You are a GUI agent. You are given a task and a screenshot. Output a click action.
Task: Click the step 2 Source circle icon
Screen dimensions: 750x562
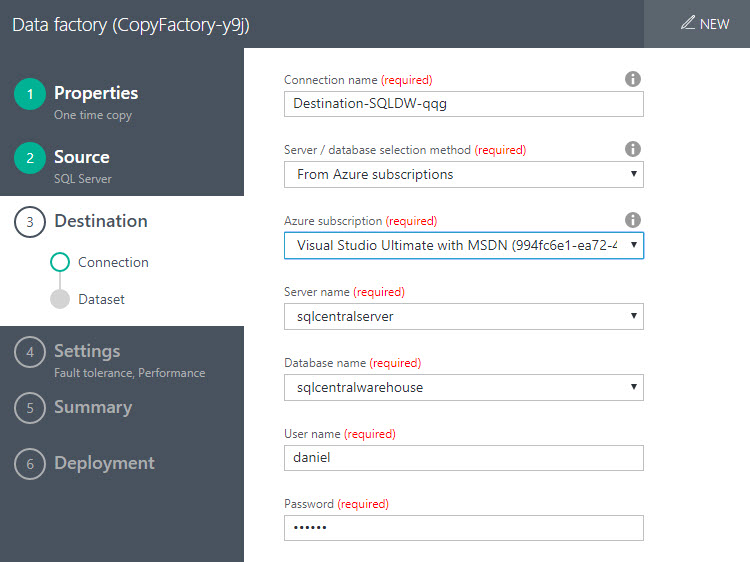(x=30, y=158)
